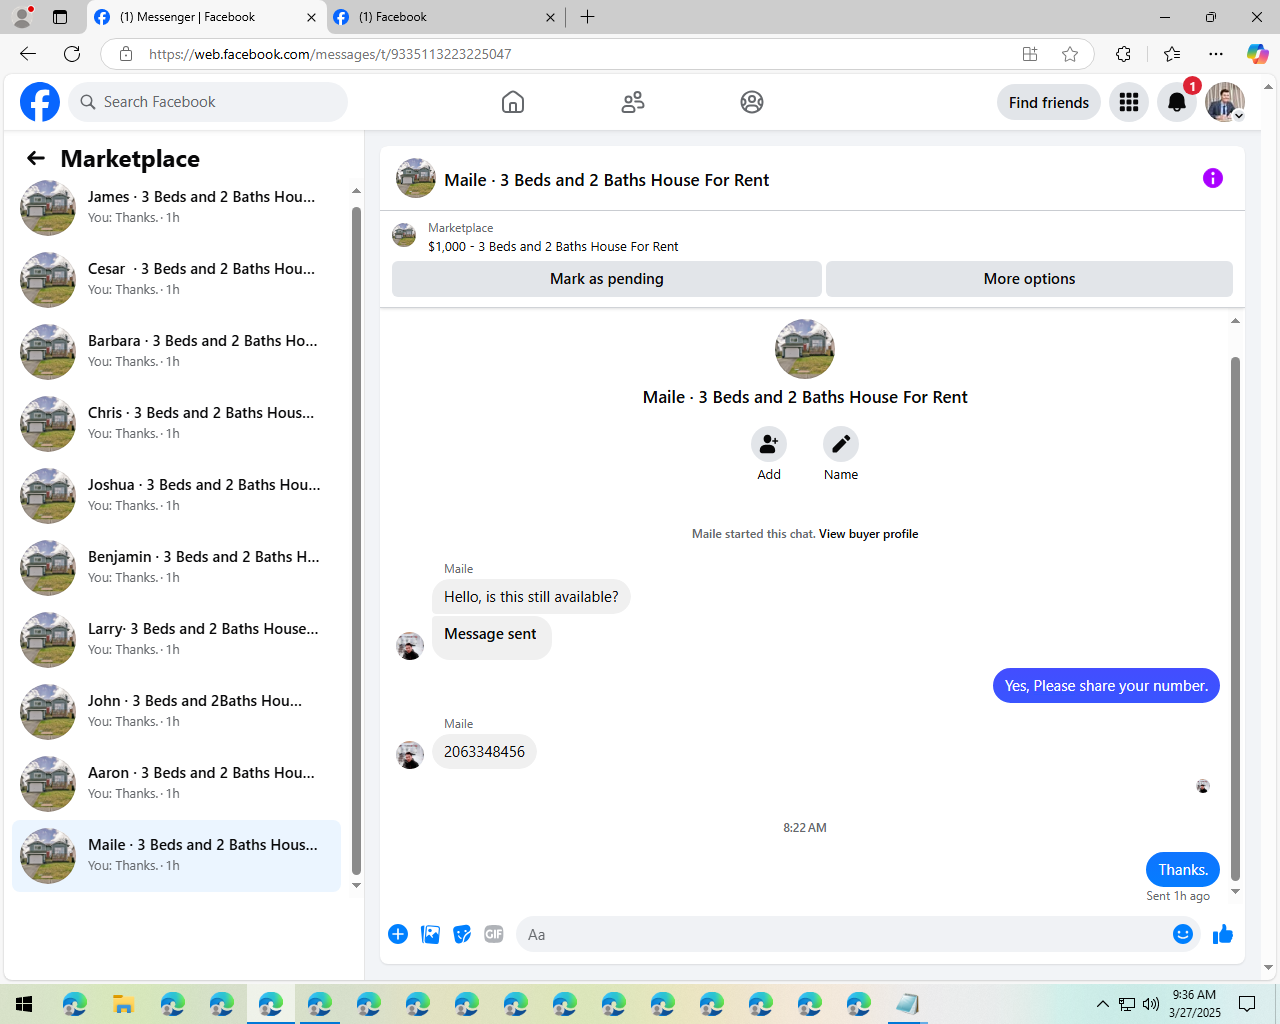Open the Cesar conversation
The image size is (1280, 1024).
tap(176, 279)
